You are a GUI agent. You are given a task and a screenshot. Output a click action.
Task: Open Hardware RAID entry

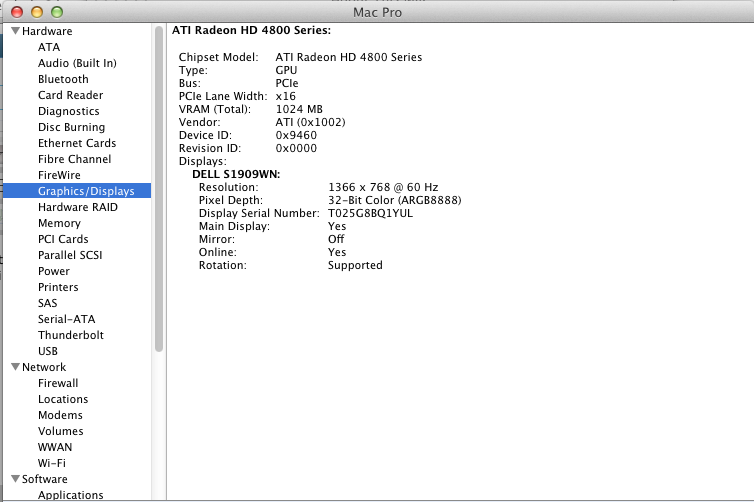tap(78, 207)
